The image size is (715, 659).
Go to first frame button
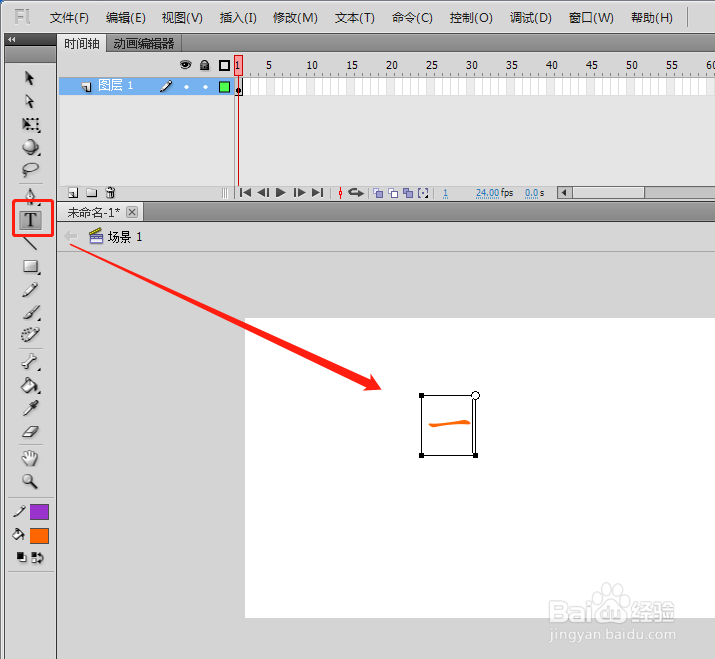(x=245, y=193)
